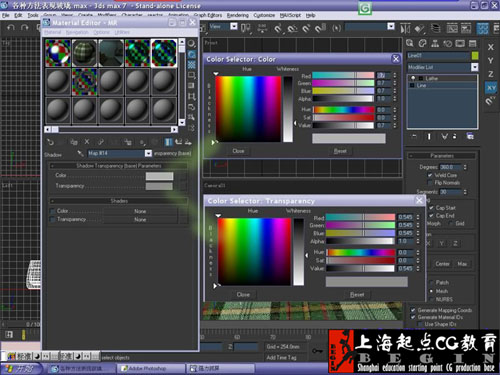Switch to the Create command panel tab icon
500x375 pixels.
tap(410, 43)
